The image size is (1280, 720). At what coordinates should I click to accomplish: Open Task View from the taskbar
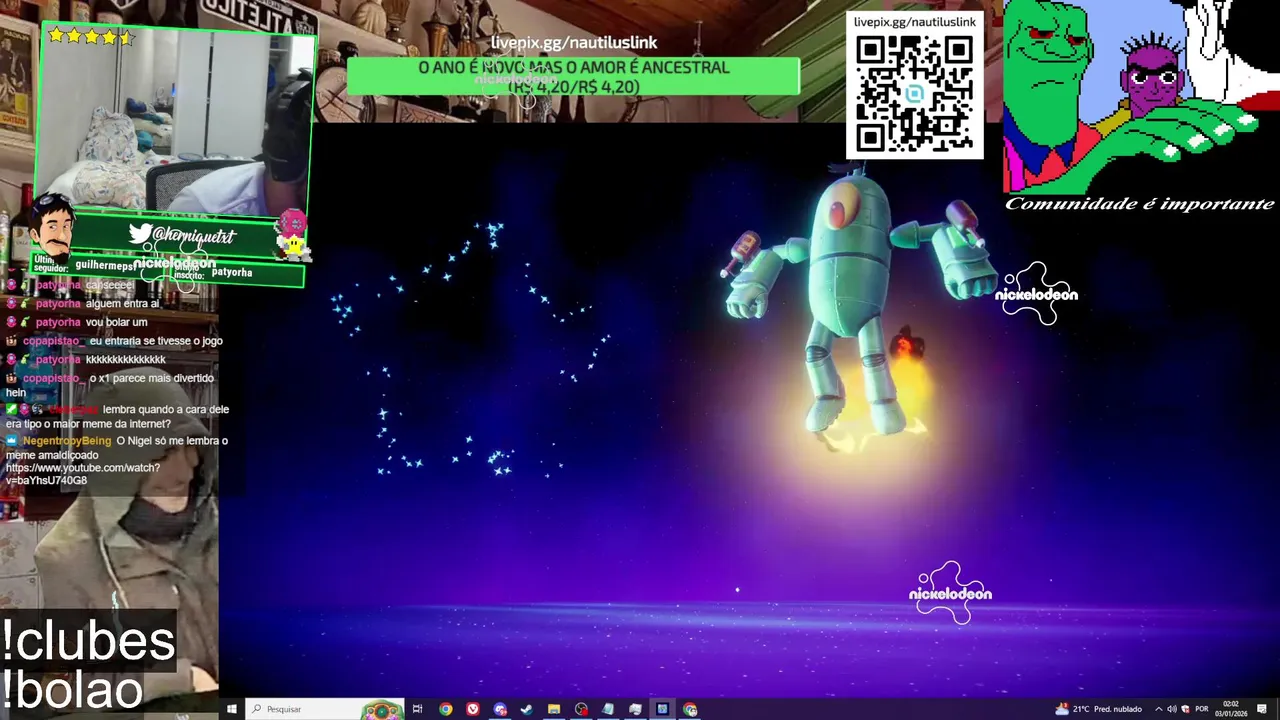click(417, 709)
